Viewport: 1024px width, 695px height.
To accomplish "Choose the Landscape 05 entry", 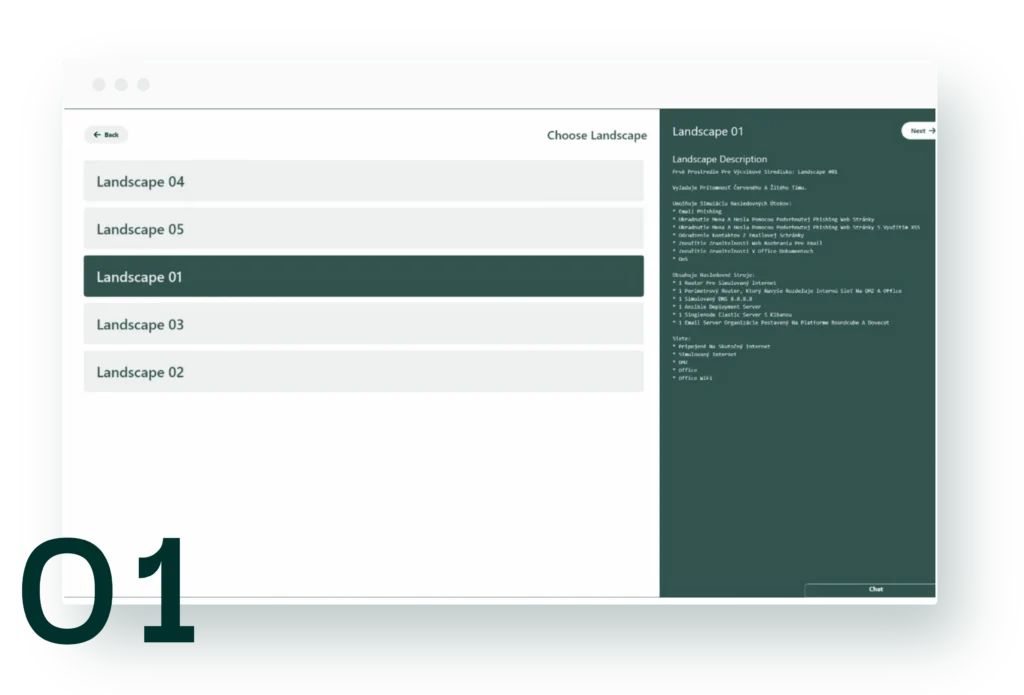I will click(x=364, y=229).
